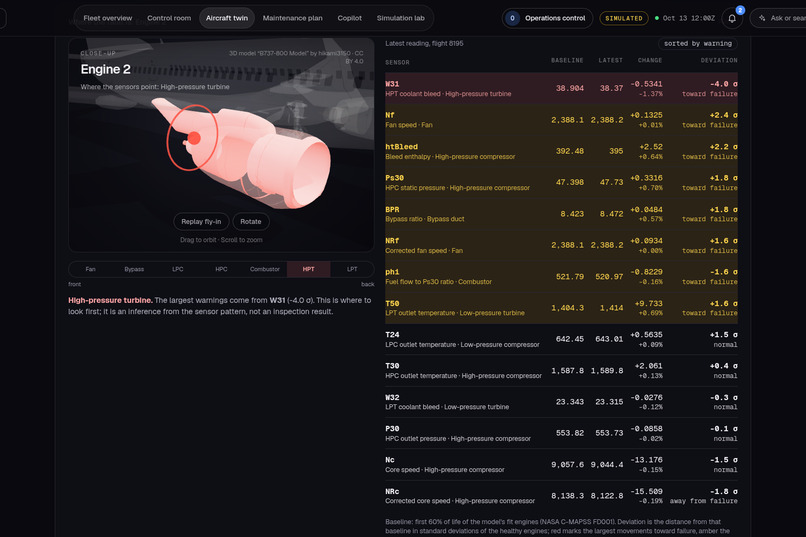This screenshot has width=806, height=537.
Task: Select the T30 HPC outlet temperature row
Action: [561, 371]
